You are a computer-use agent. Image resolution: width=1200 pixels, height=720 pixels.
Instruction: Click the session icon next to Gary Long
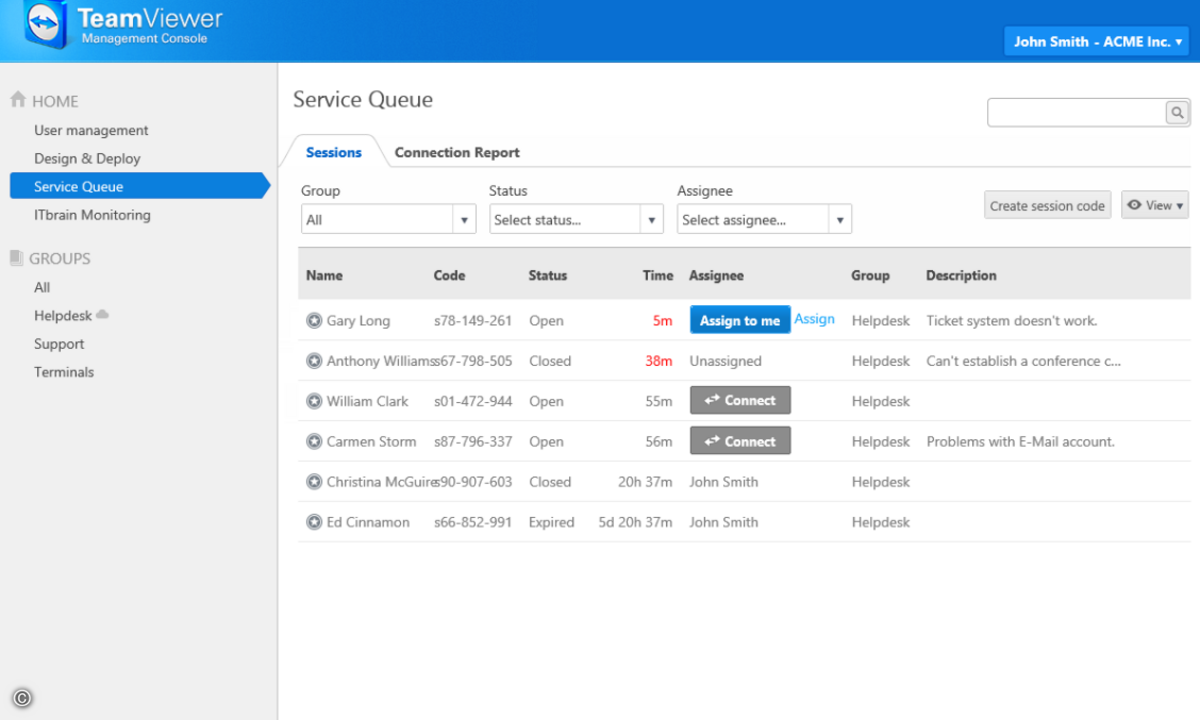pyautogui.click(x=314, y=321)
